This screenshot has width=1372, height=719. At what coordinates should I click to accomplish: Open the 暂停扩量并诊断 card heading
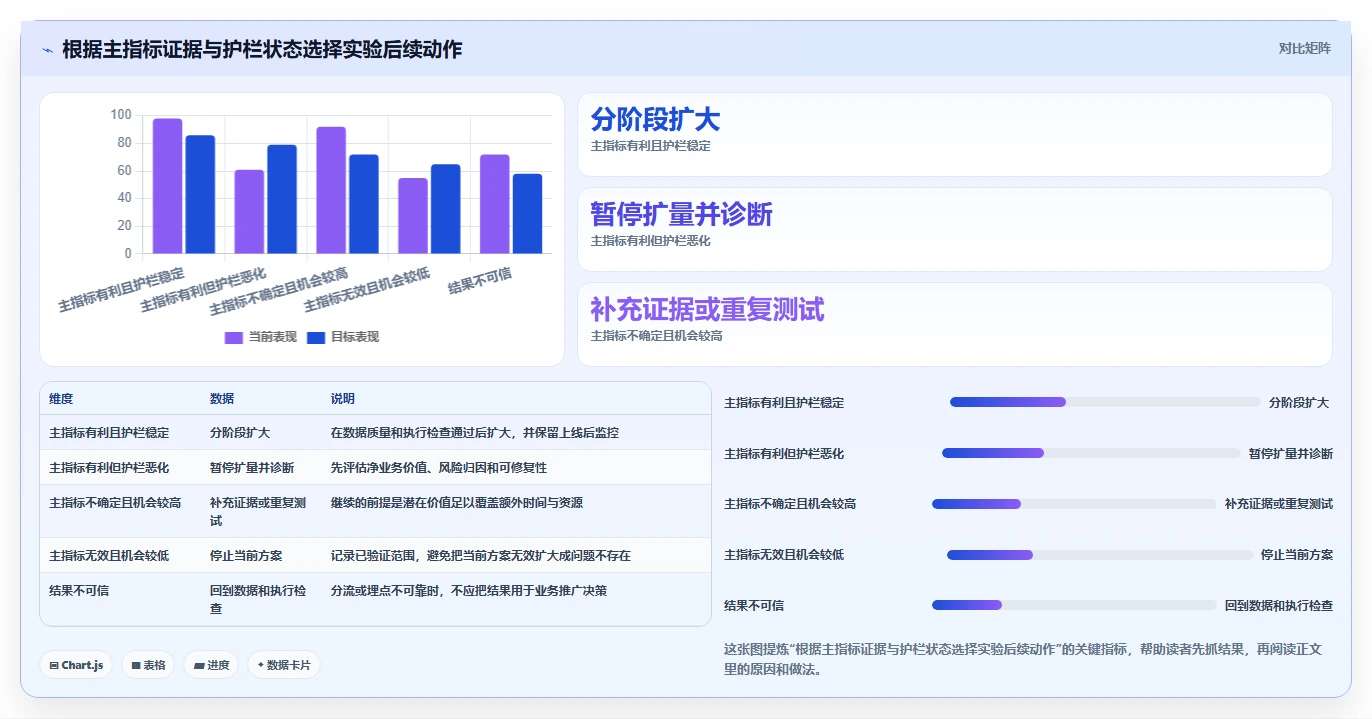[x=682, y=215]
